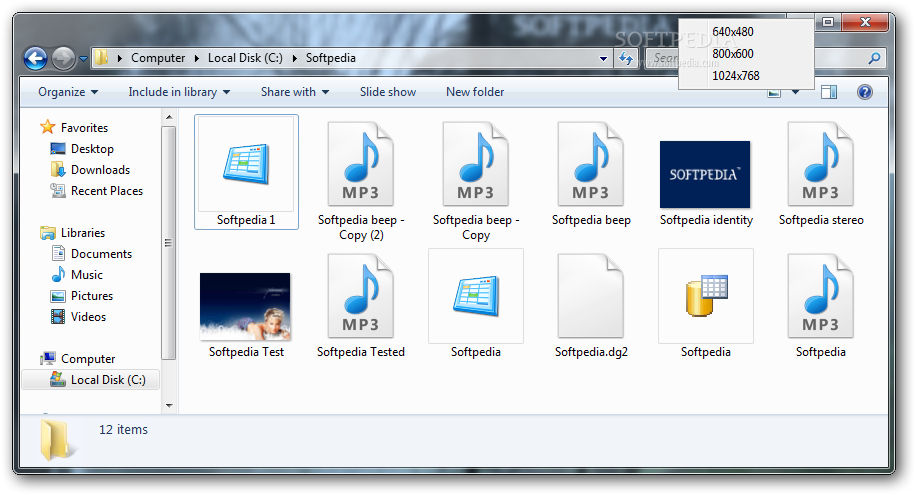This screenshot has width=916, height=495.
Task: Toggle the preview pane icon
Action: point(828,92)
